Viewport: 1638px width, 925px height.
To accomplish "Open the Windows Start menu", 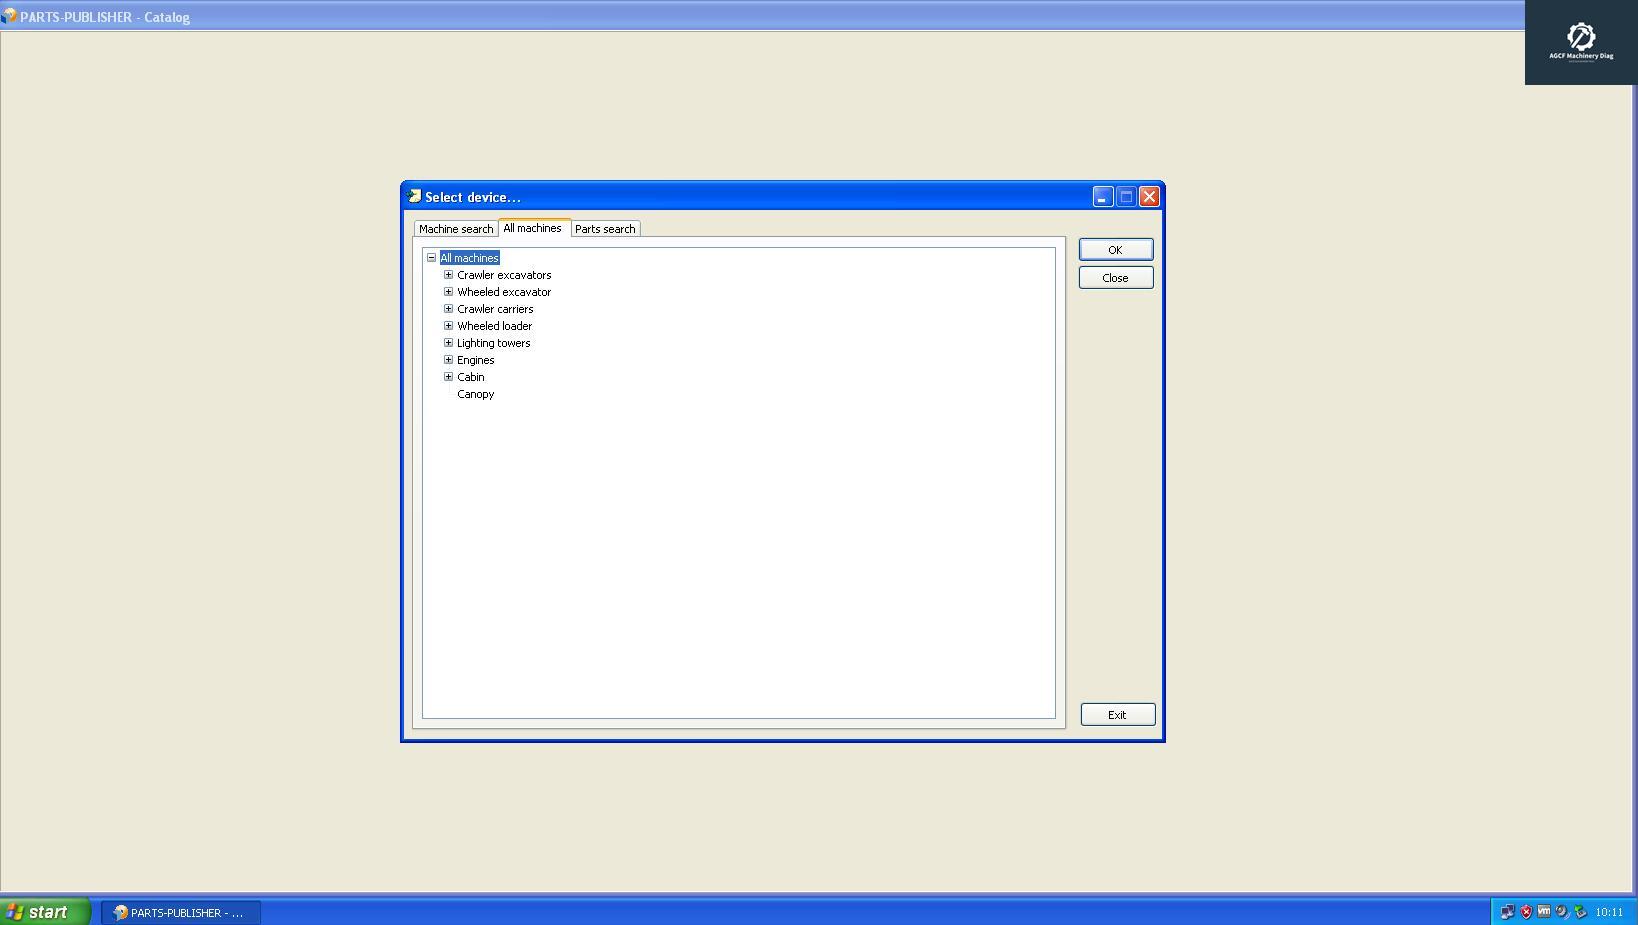I will click(x=45, y=912).
